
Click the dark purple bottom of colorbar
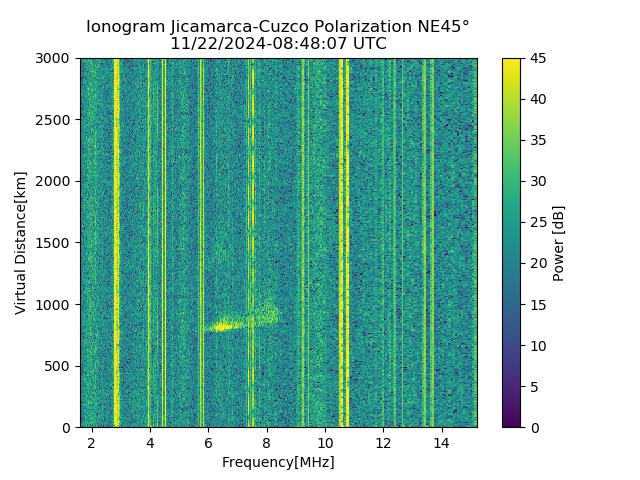coord(511,424)
